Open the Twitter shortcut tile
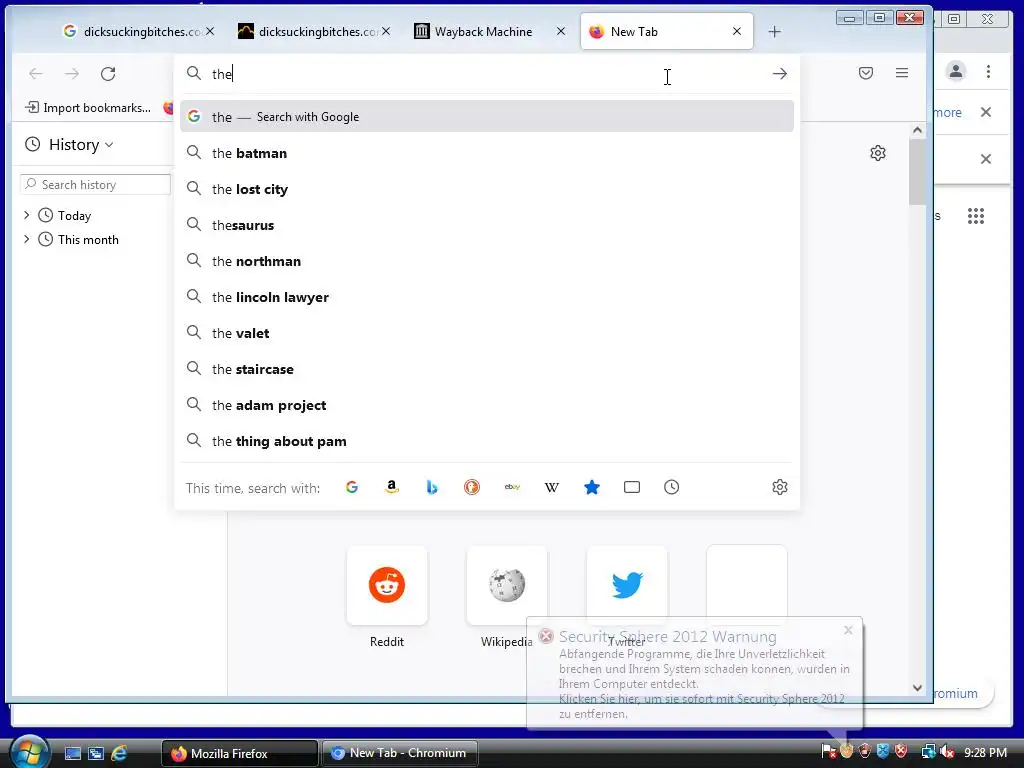Screen dimensions: 1024x768 click(x=627, y=585)
